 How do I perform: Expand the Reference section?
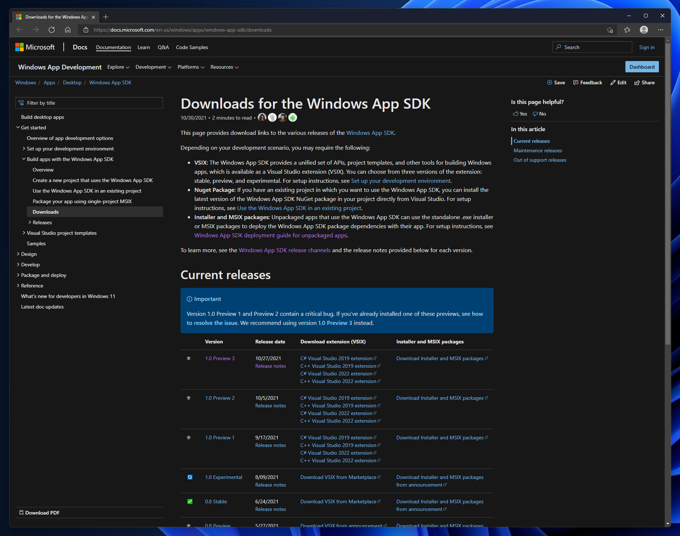coord(18,286)
